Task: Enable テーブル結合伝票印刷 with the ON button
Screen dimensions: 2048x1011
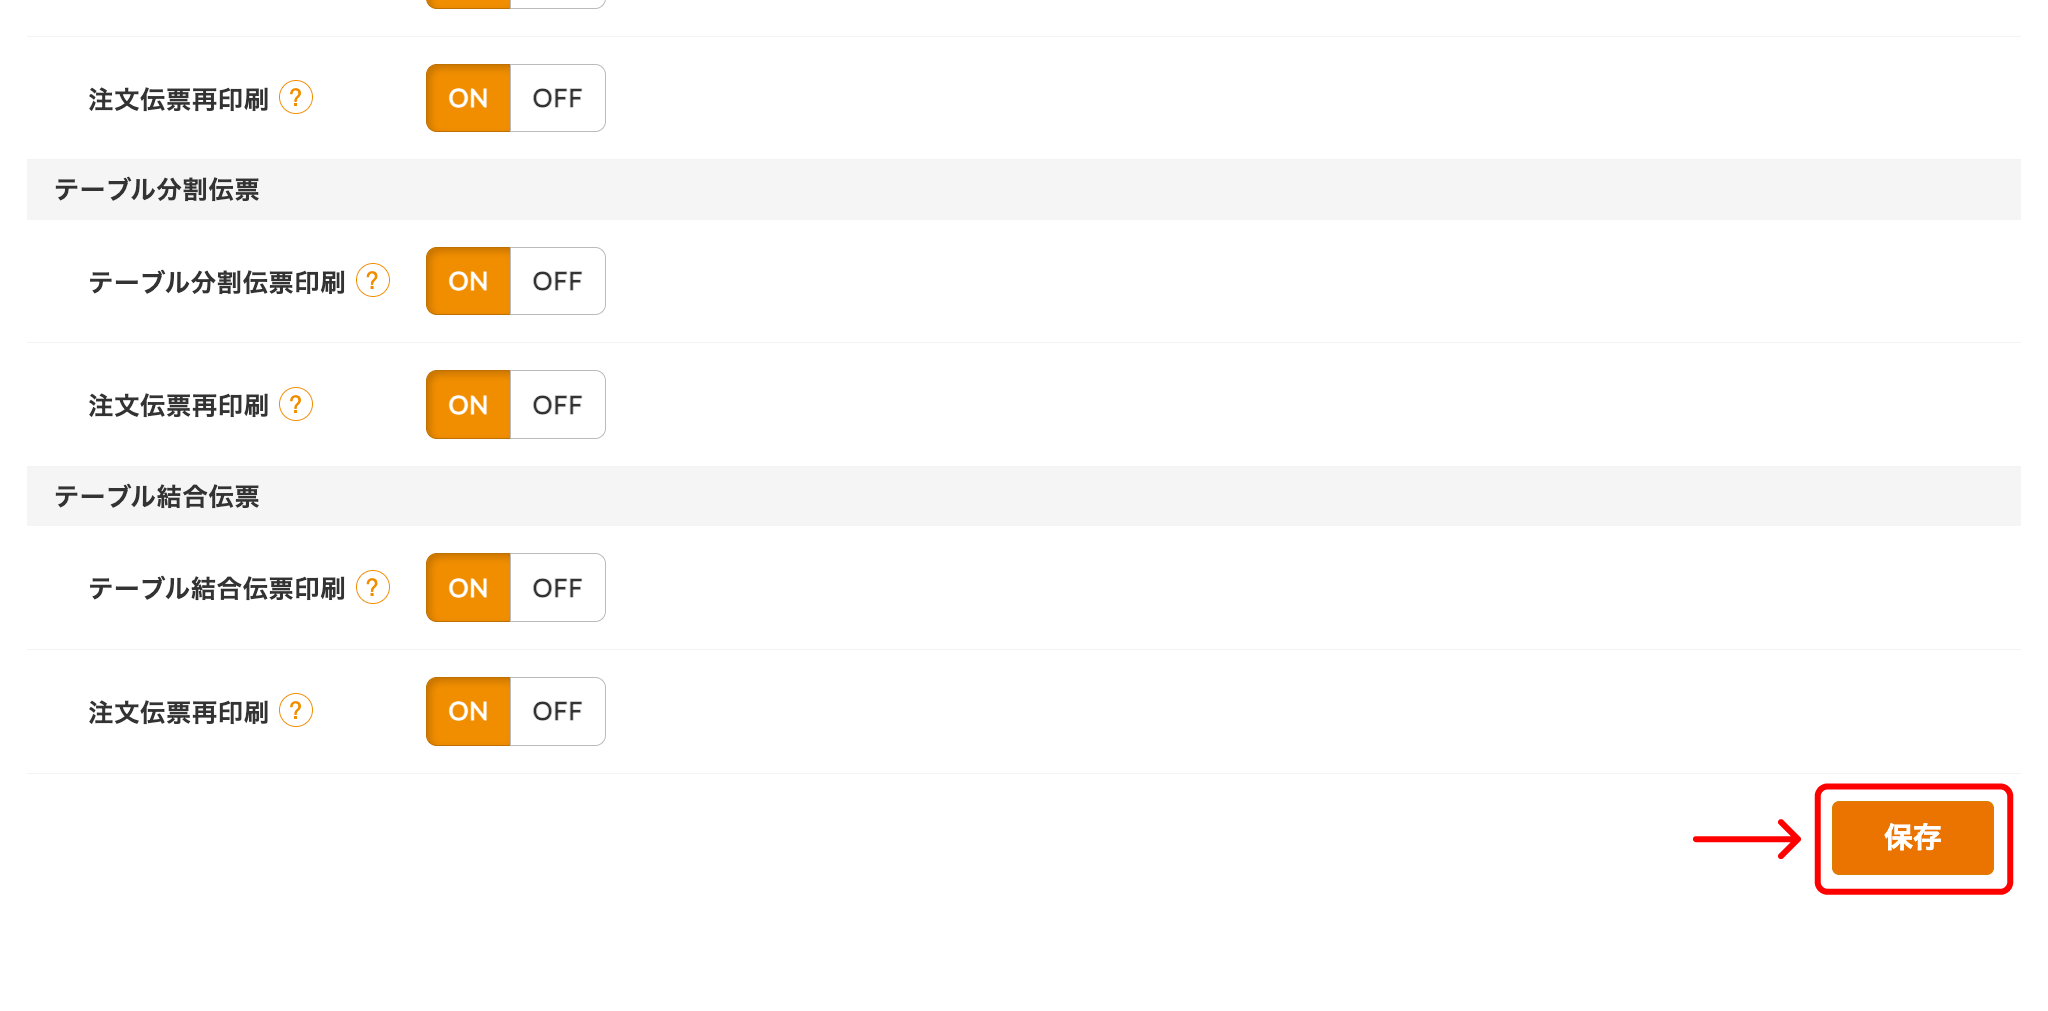Action: click(x=468, y=588)
